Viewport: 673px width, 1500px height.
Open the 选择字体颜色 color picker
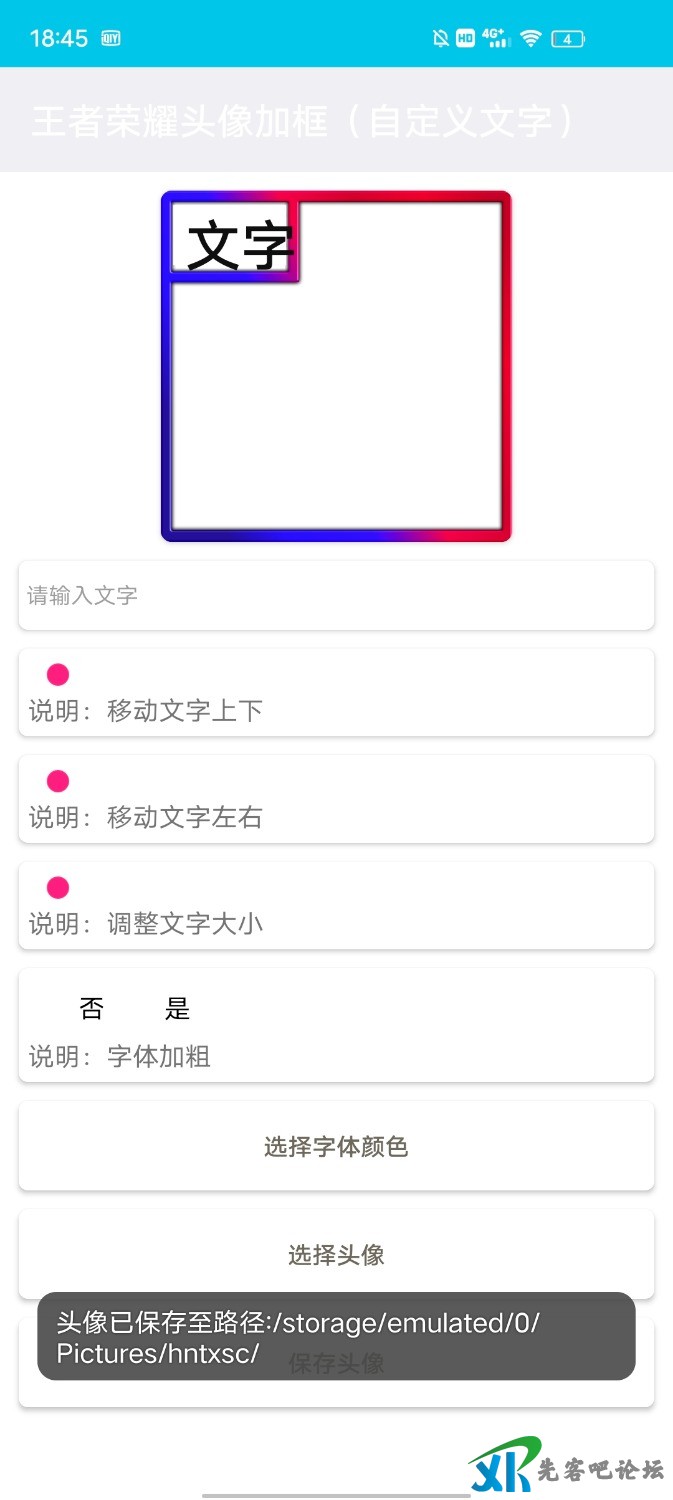[336, 1147]
